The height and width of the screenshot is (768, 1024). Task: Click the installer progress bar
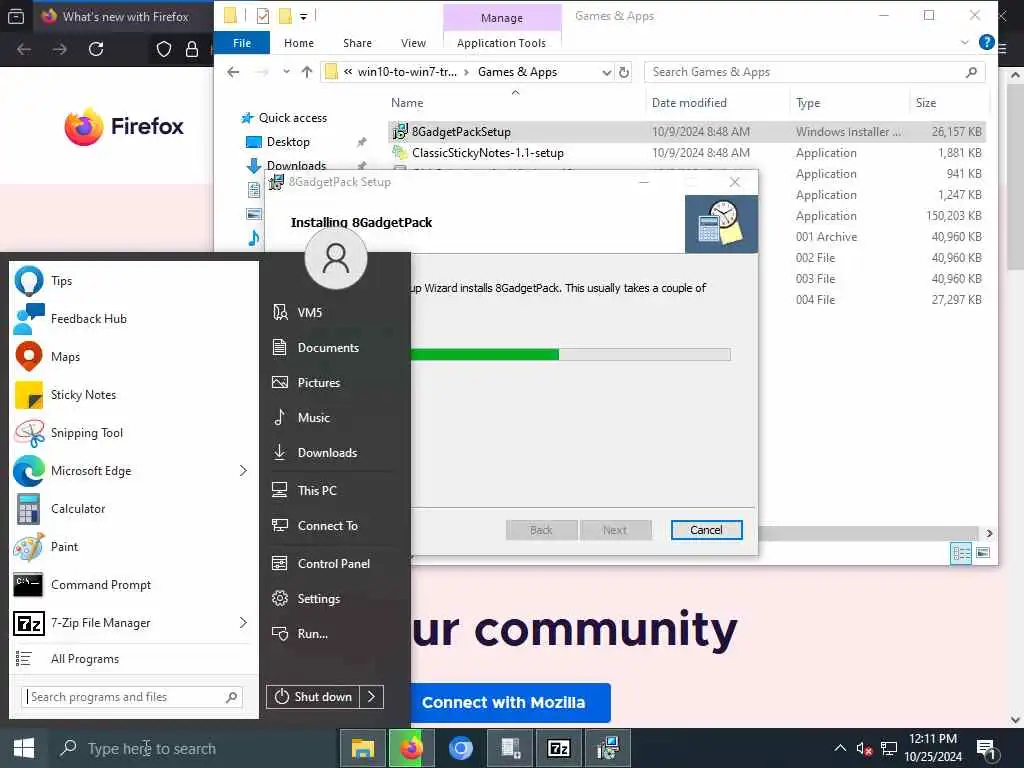pos(570,355)
